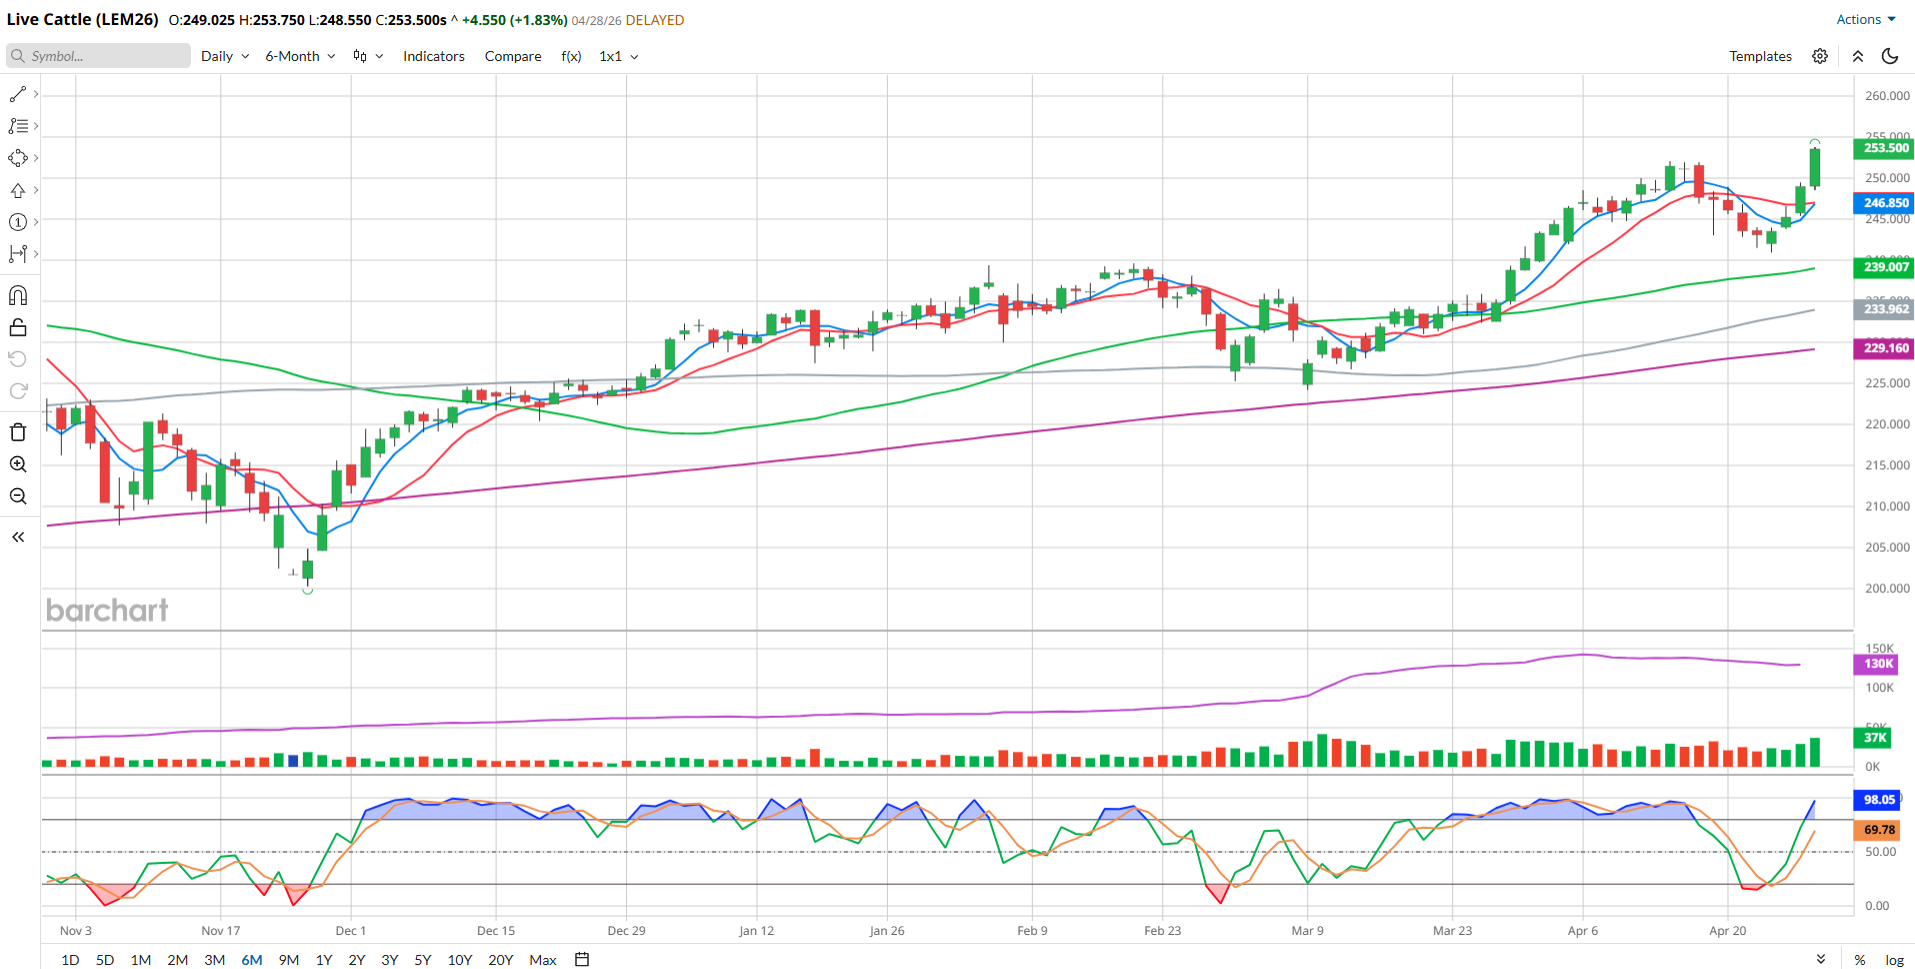Viewport: 1915px width, 969px height.
Task: Select the trend line drawing tool
Action: pos(18,94)
